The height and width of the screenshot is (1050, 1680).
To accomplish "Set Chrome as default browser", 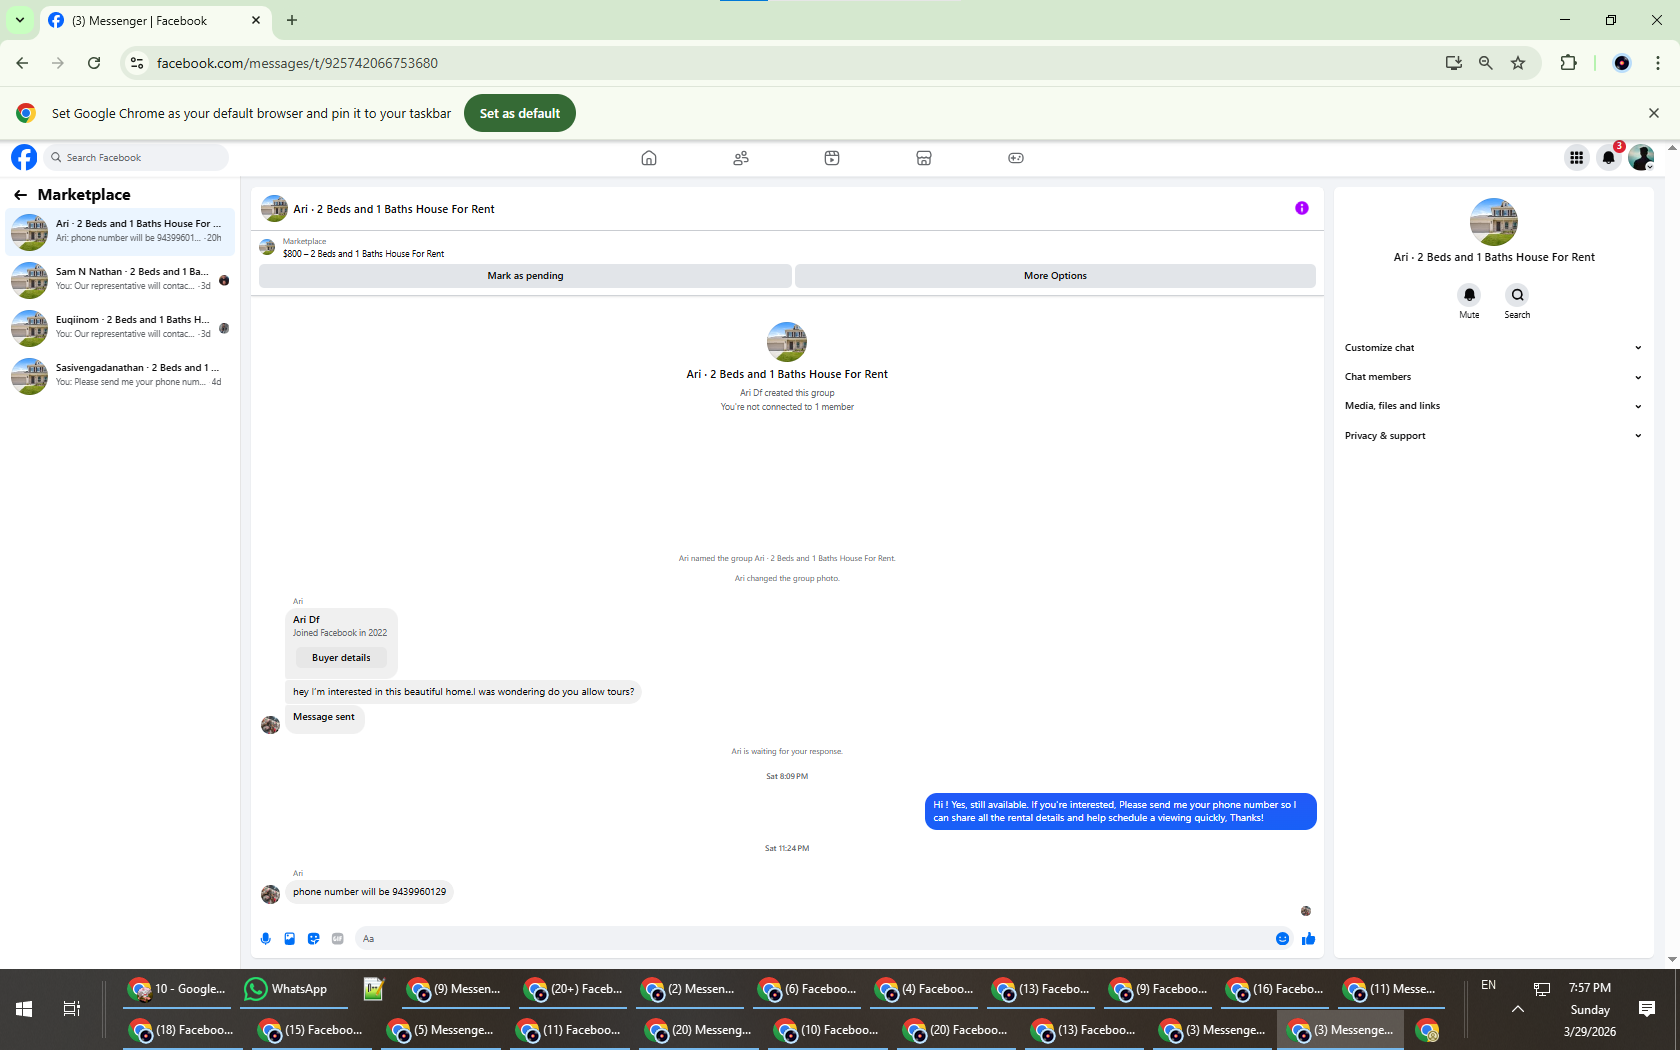I will [520, 114].
